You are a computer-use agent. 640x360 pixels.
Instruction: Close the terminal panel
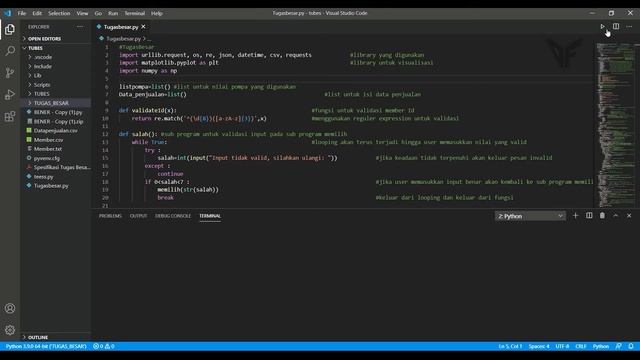coord(629,216)
